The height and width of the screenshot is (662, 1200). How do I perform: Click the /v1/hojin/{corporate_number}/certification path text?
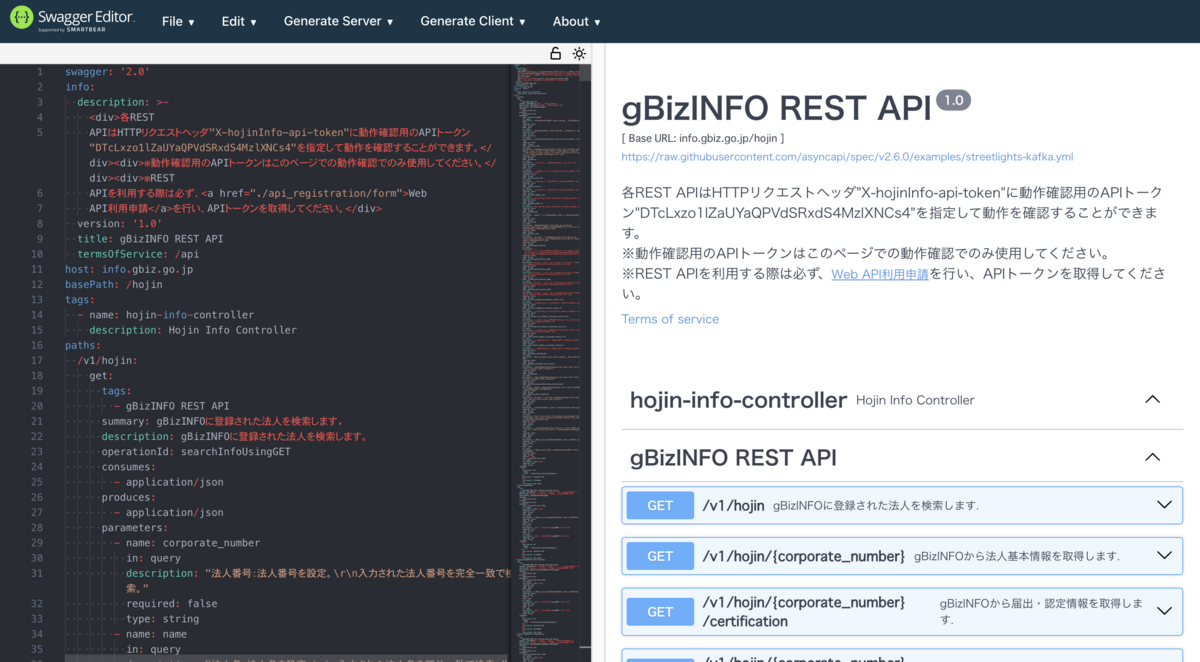click(803, 611)
